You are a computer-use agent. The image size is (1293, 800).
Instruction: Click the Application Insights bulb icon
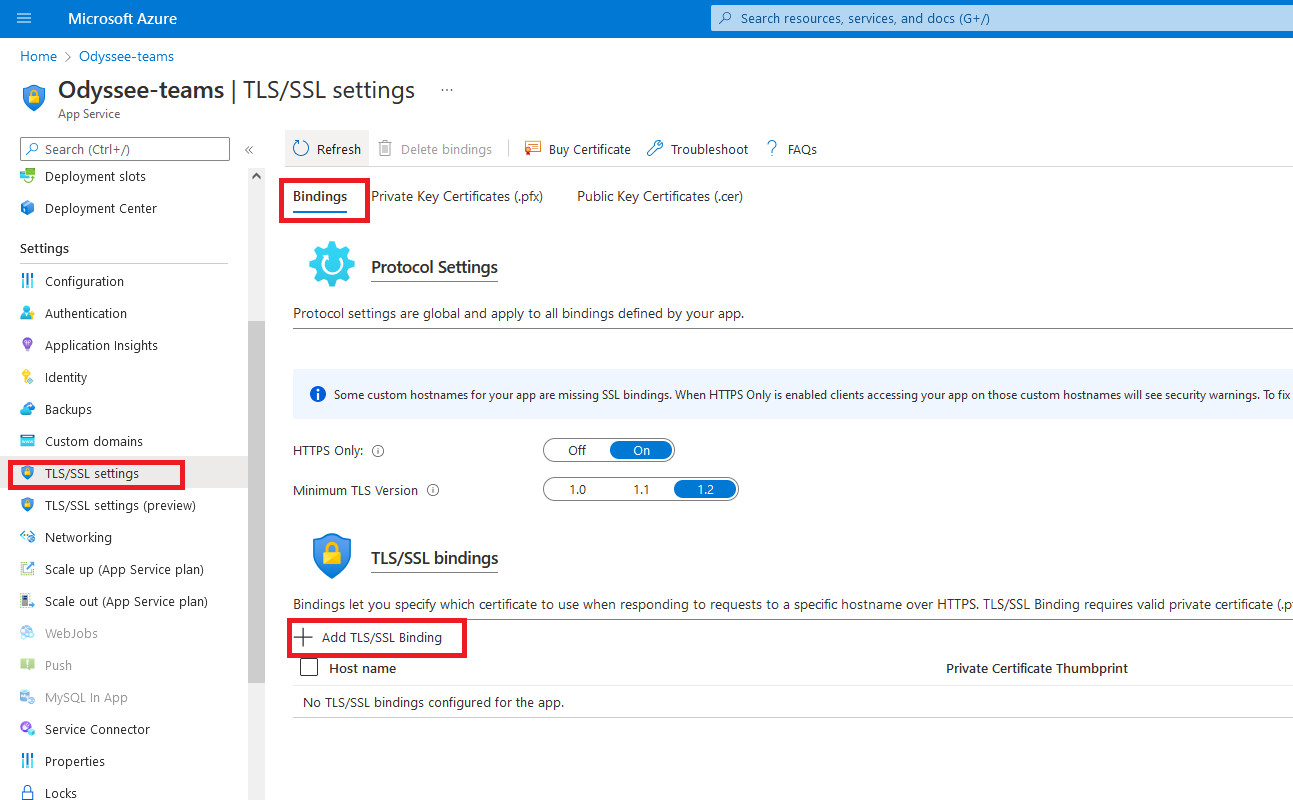point(28,346)
